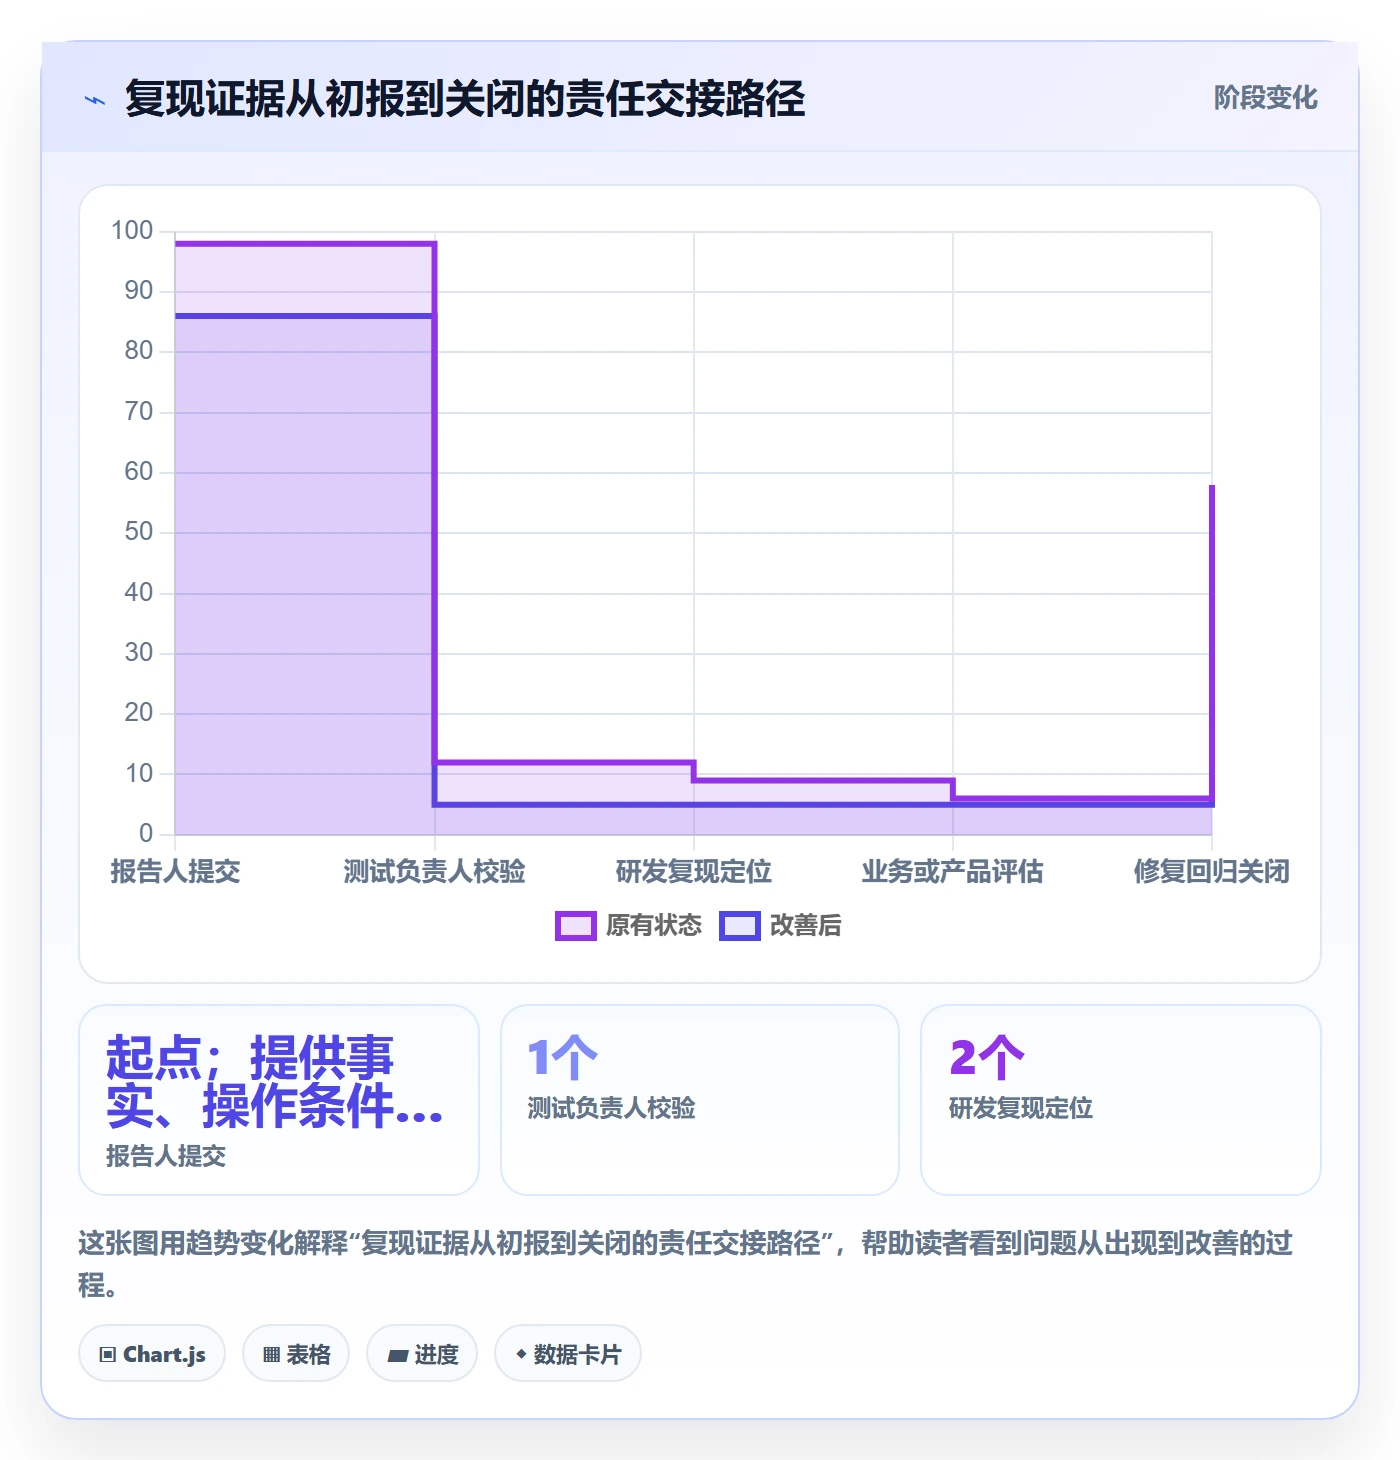Click the 修复回归关闭 axis label
The height and width of the screenshot is (1460, 1400).
point(1211,872)
